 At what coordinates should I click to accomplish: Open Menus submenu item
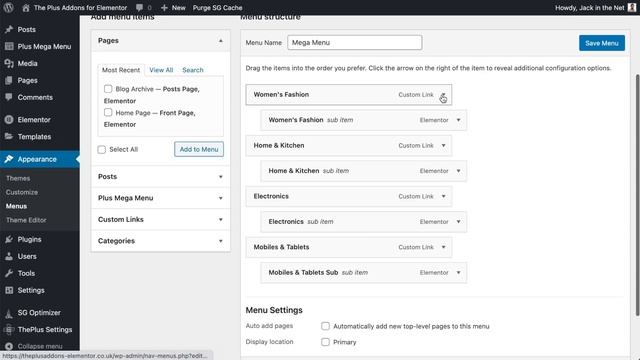16,206
